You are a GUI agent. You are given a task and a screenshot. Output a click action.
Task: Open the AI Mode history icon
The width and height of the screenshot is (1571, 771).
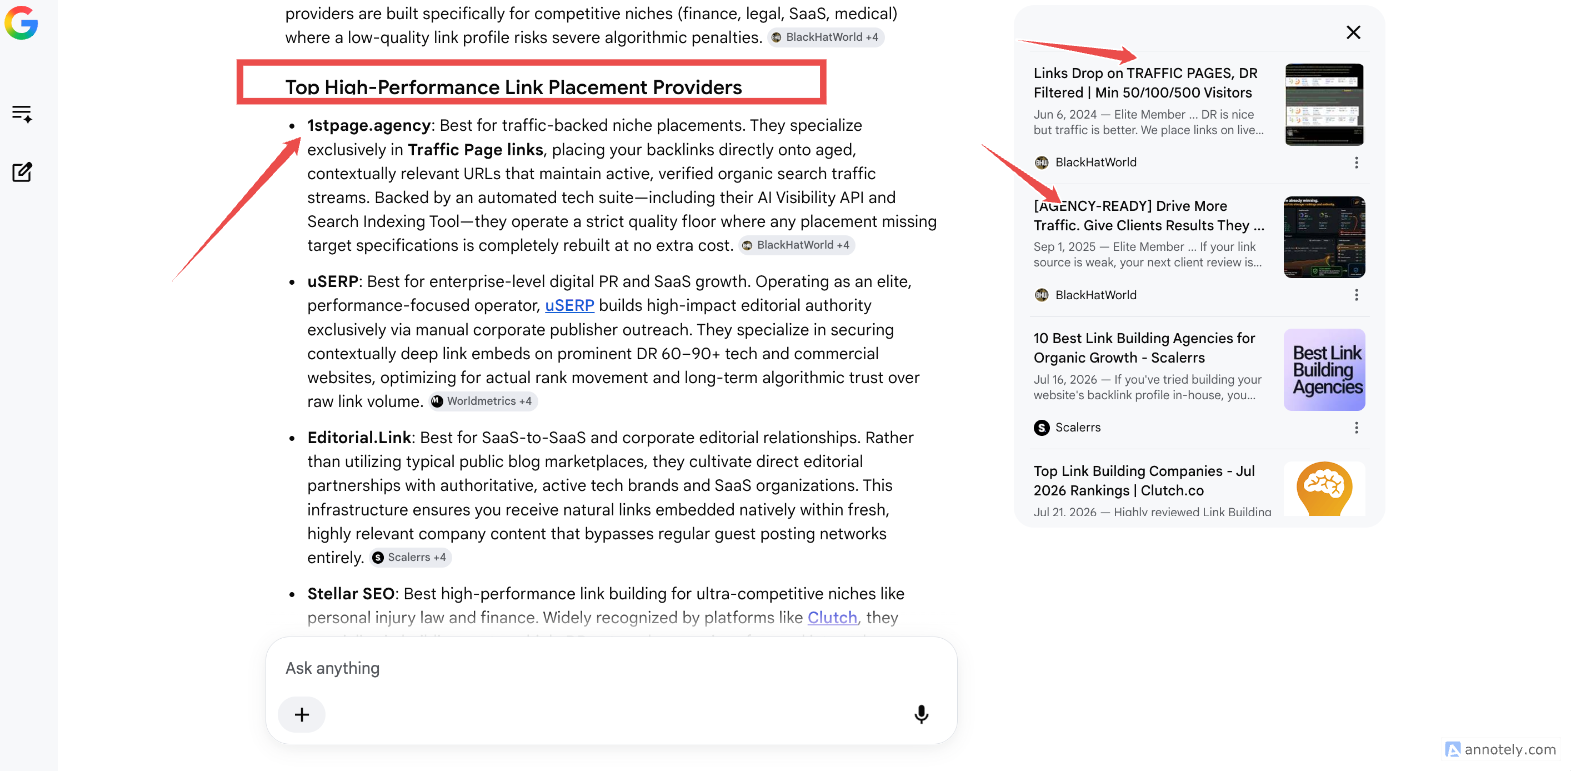click(22, 114)
